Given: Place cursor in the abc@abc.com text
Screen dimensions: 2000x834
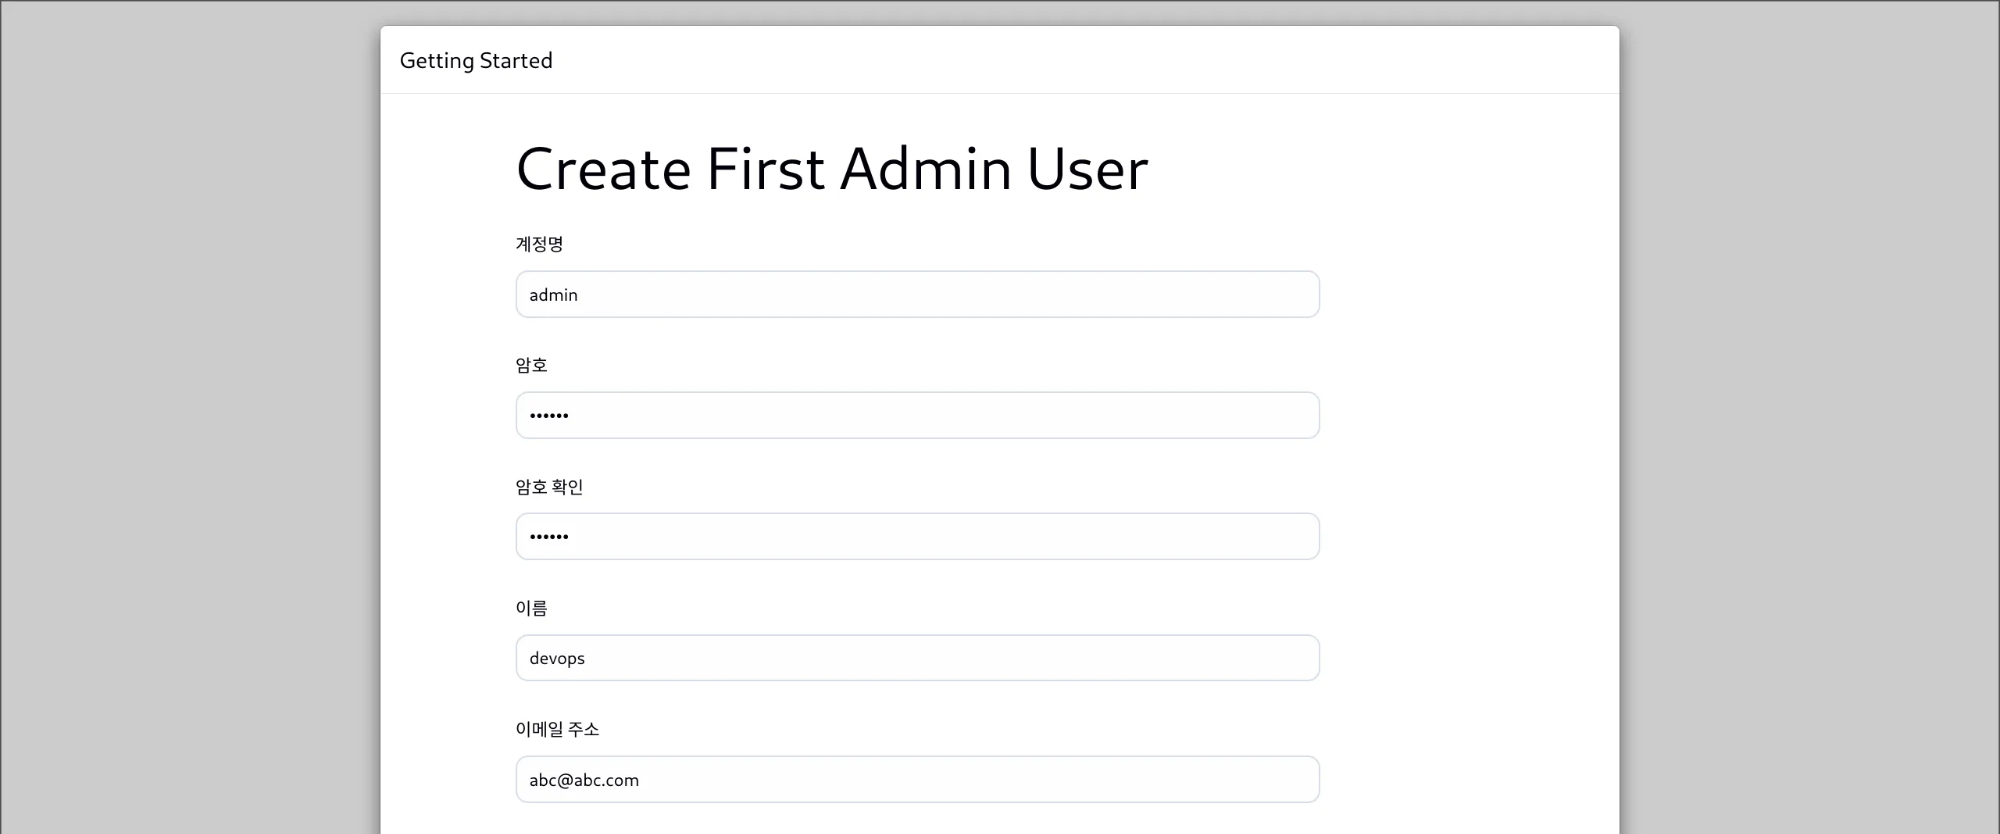Looking at the screenshot, I should [584, 780].
